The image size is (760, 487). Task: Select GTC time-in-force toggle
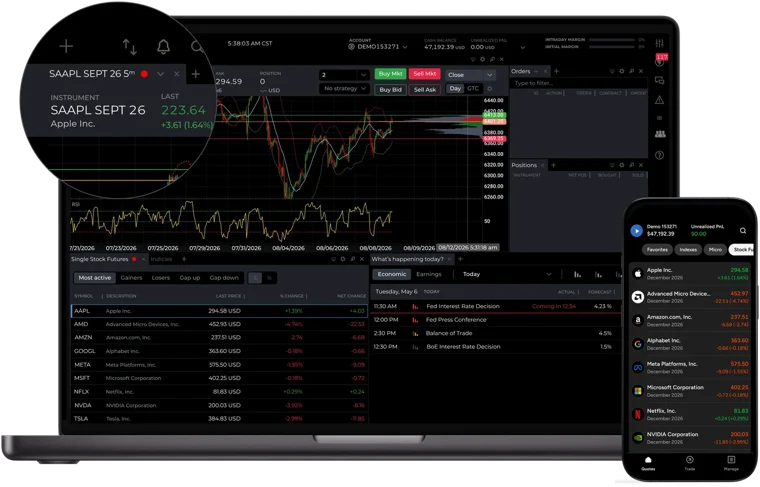[x=473, y=89]
